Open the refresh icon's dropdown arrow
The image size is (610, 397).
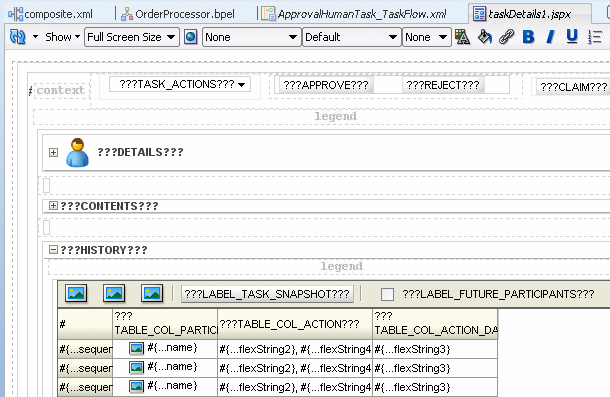(x=35, y=37)
